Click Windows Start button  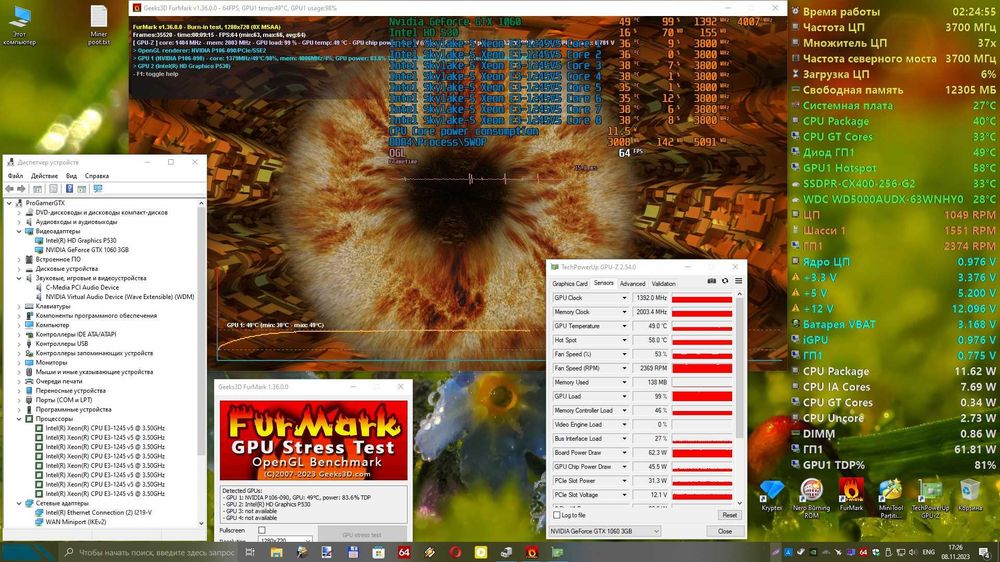[29, 552]
